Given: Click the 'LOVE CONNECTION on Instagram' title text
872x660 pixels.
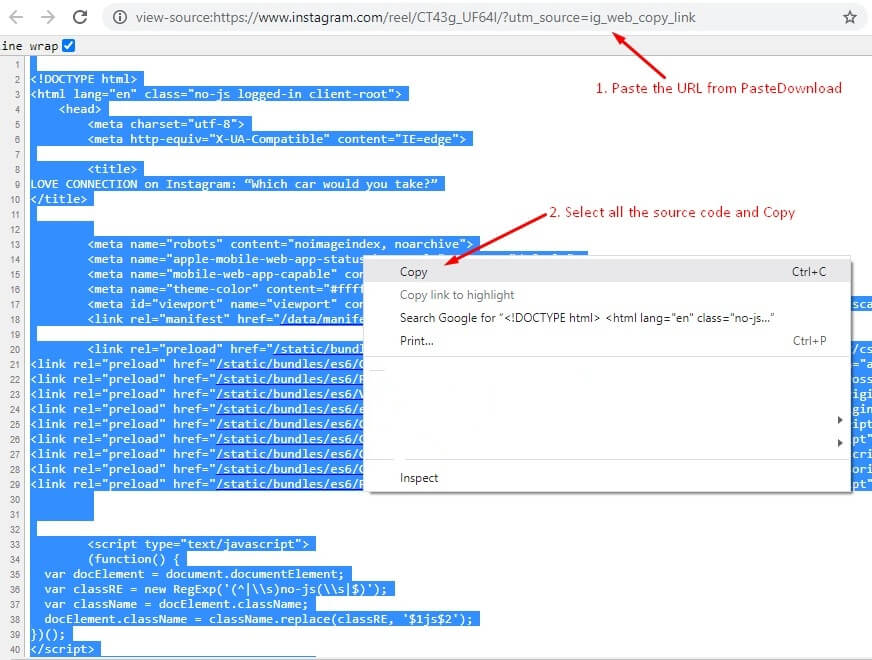Looking at the screenshot, I should pyautogui.click(x=234, y=184).
